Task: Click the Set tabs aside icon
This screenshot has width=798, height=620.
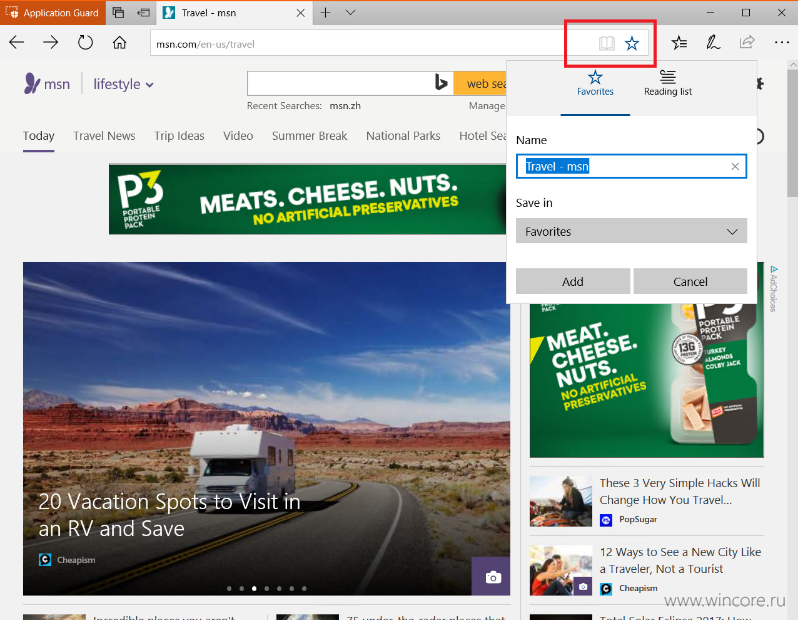Action: (x=144, y=13)
